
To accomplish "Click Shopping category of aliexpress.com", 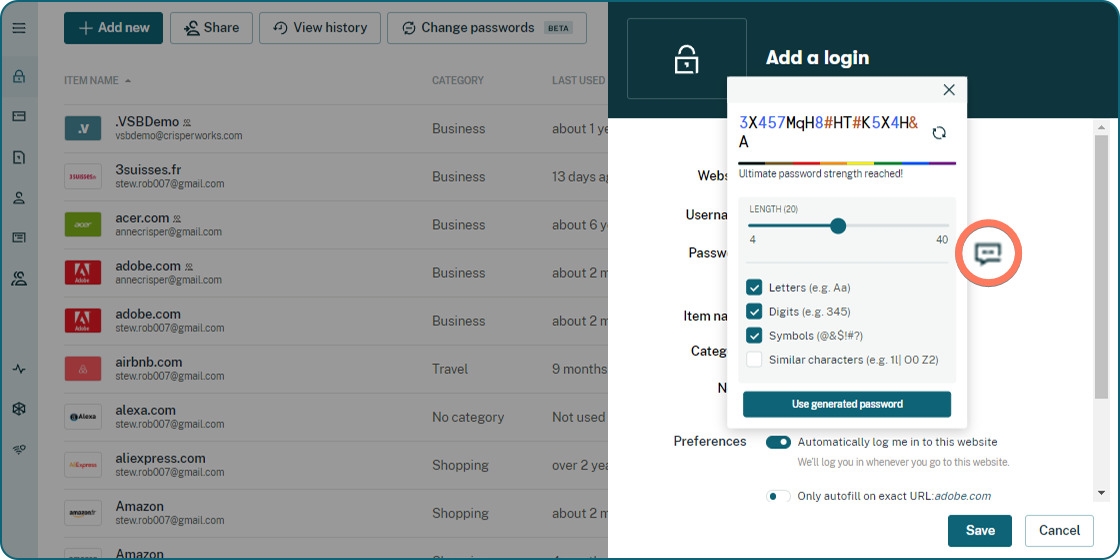I will pos(460,466).
